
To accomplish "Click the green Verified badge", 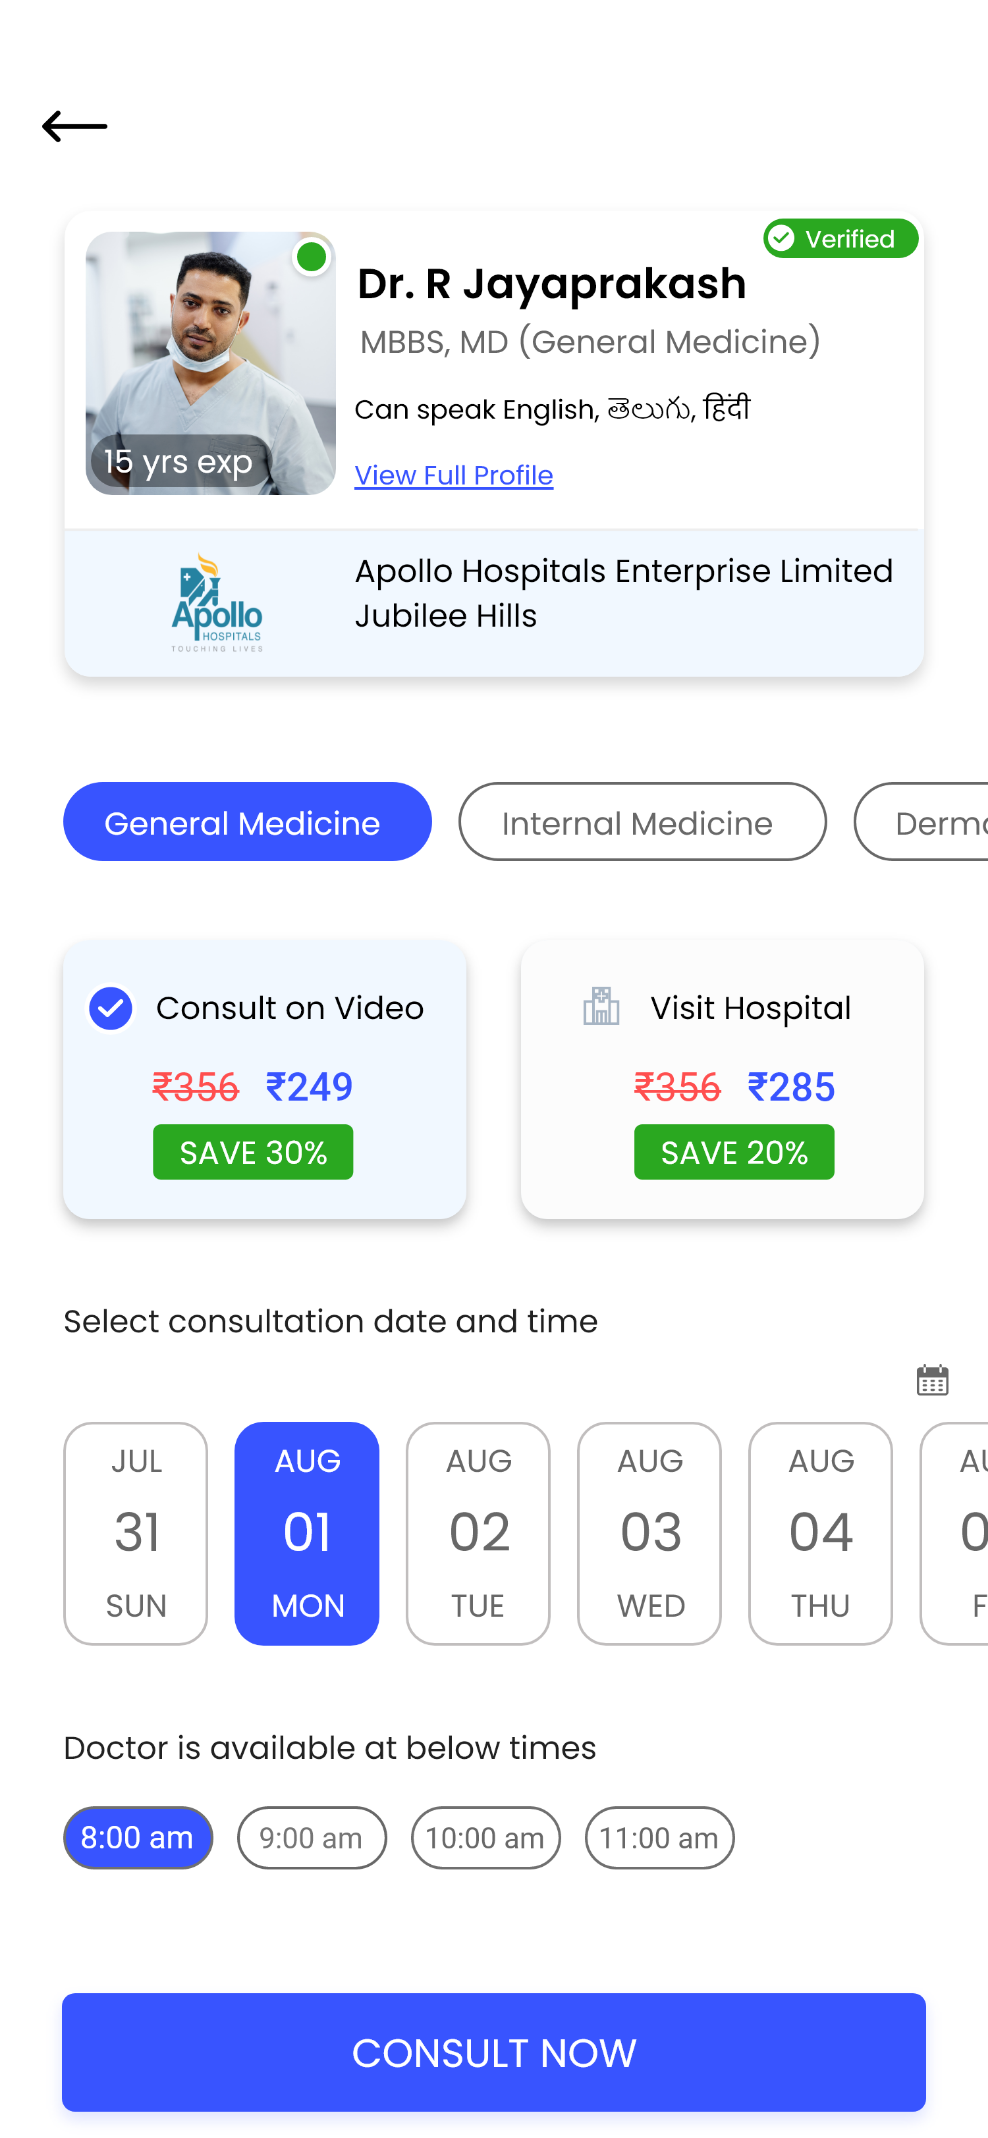I will click(x=840, y=239).
